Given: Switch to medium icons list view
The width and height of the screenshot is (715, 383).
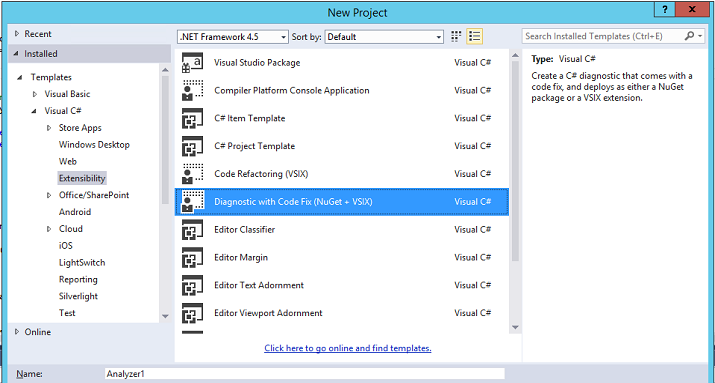Looking at the screenshot, I should [x=475, y=36].
